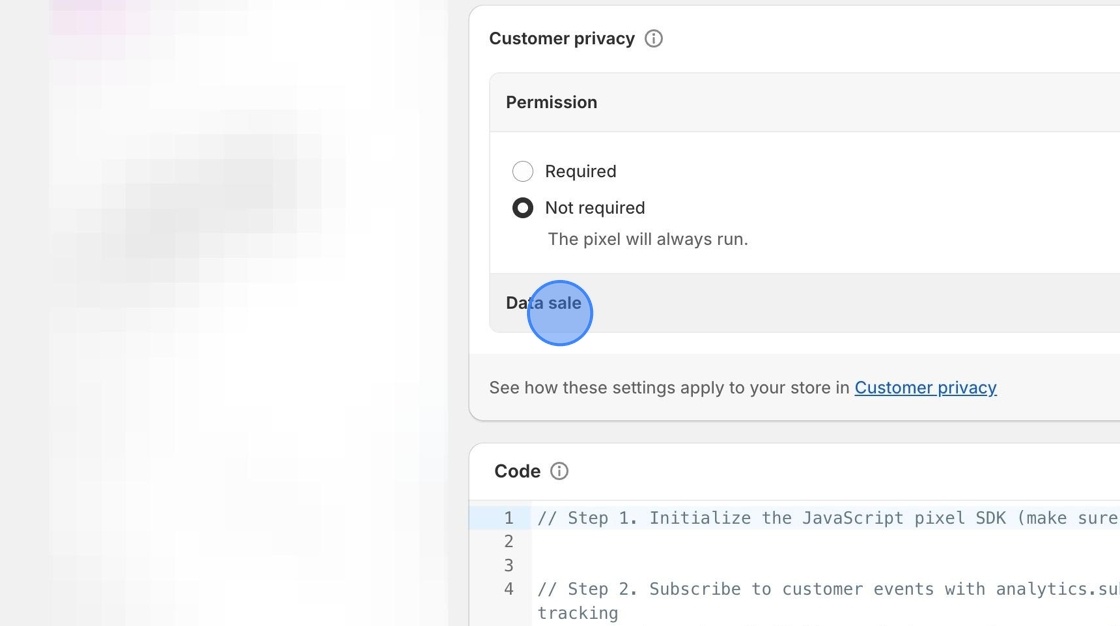Open the Customer privacy info tooltip
This screenshot has width=1120, height=626.
tap(653, 38)
